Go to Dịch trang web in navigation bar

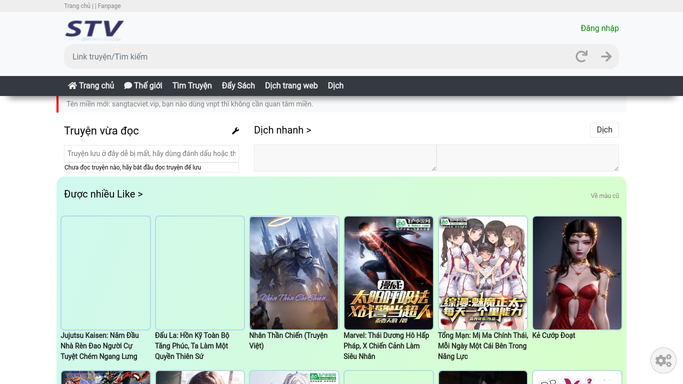291,86
